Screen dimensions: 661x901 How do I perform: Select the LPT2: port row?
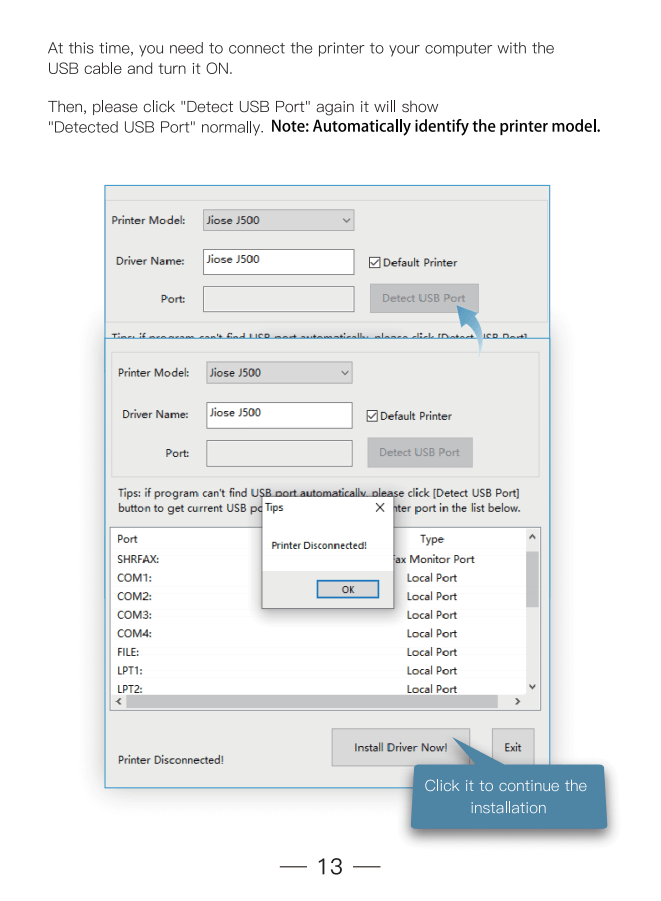click(x=318, y=688)
